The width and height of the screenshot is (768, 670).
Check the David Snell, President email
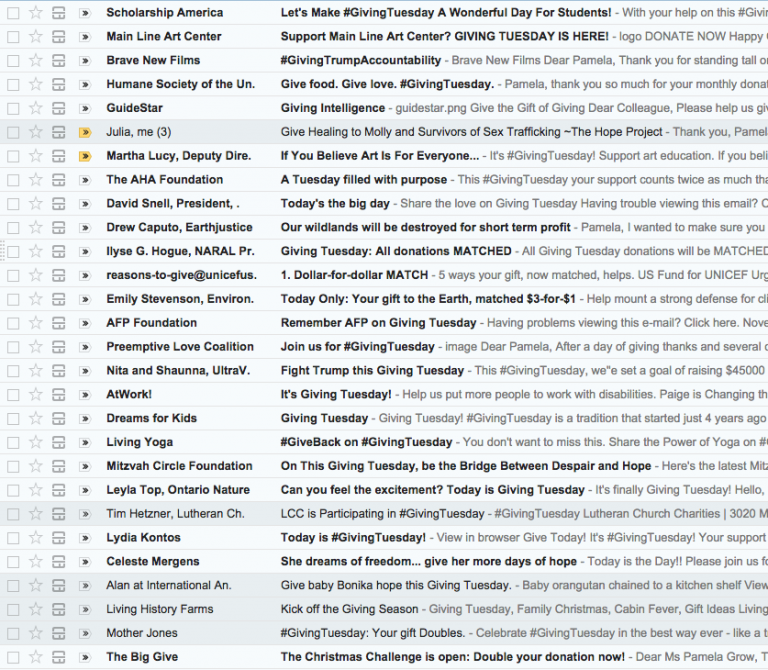tap(13, 204)
